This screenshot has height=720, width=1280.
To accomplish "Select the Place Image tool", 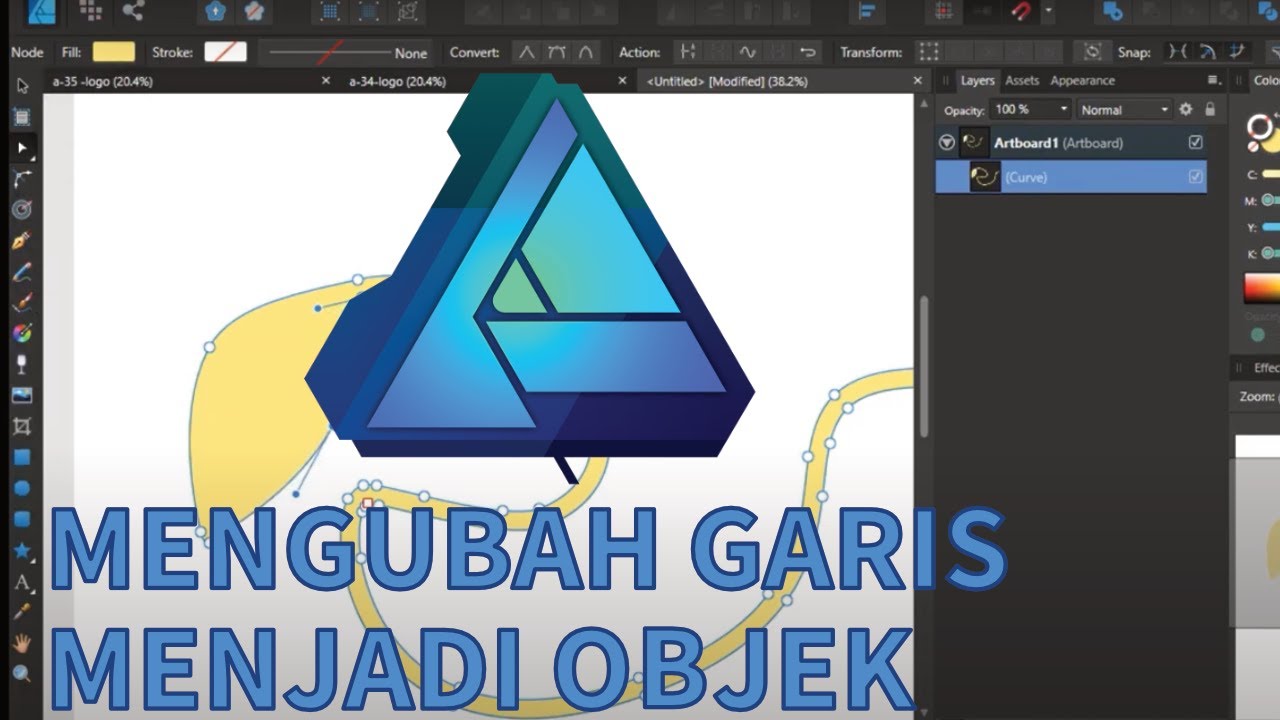I will click(21, 395).
